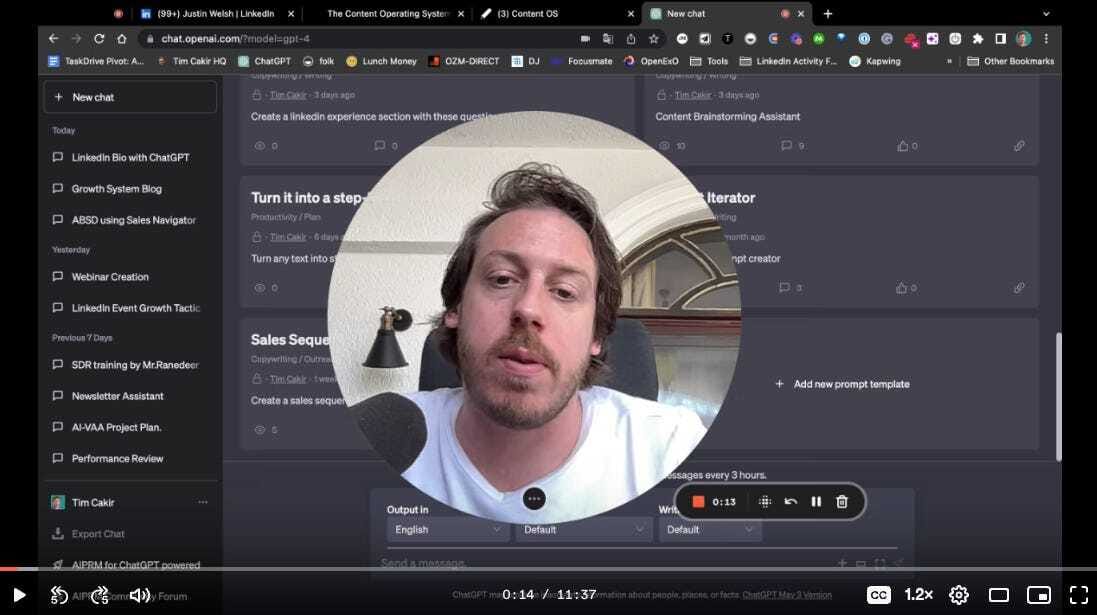
Task: Open Focusmate bookmark
Action: 581,61
